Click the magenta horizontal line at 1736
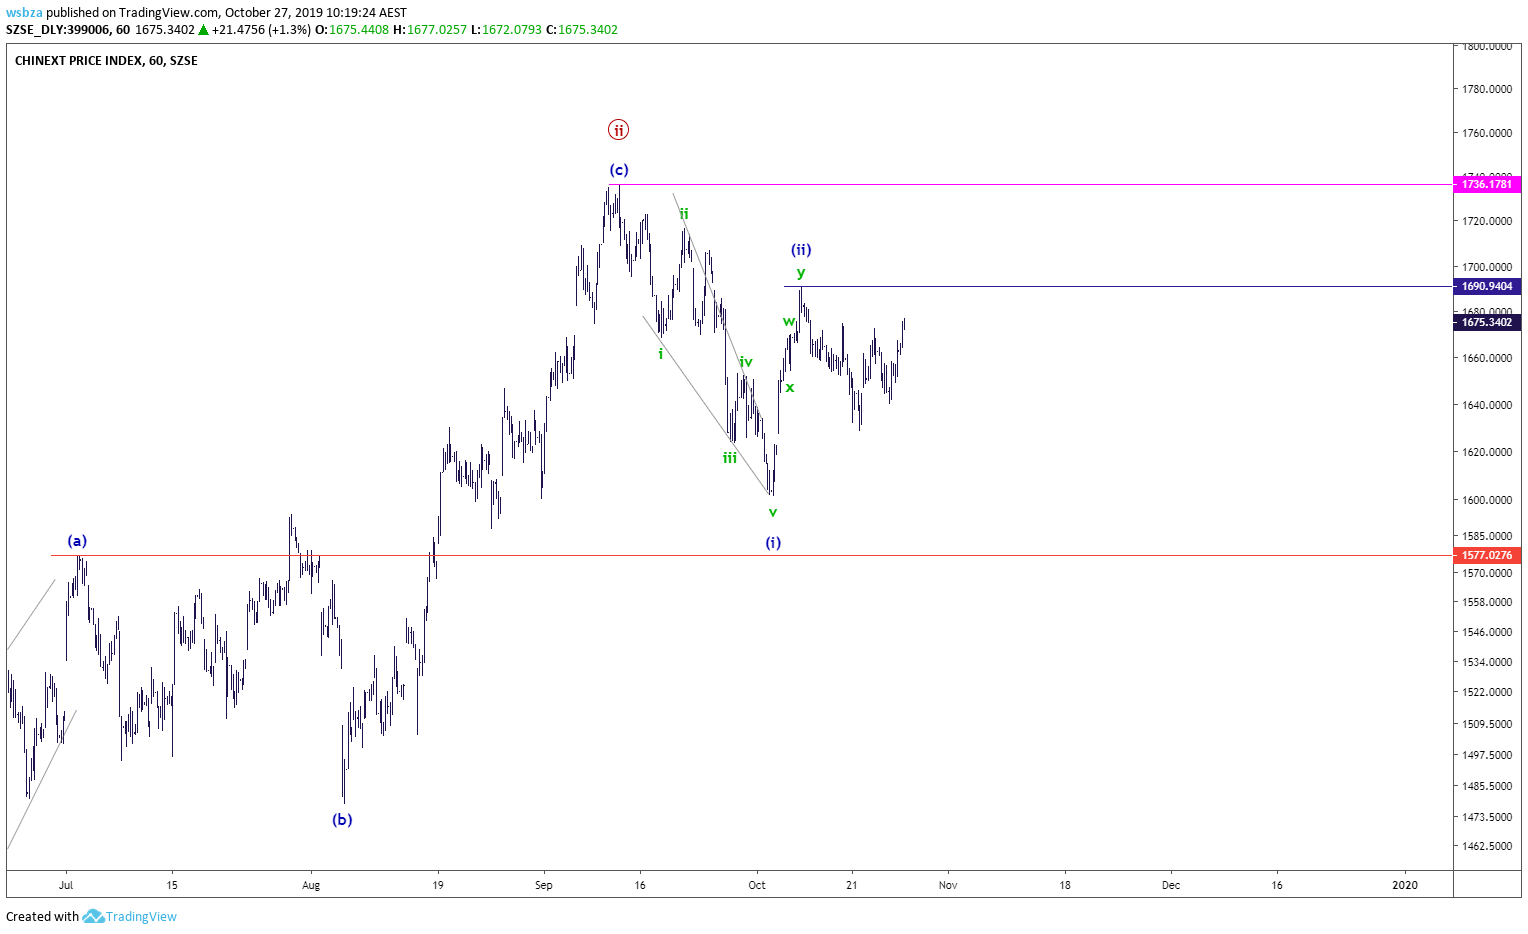 (x=1030, y=184)
